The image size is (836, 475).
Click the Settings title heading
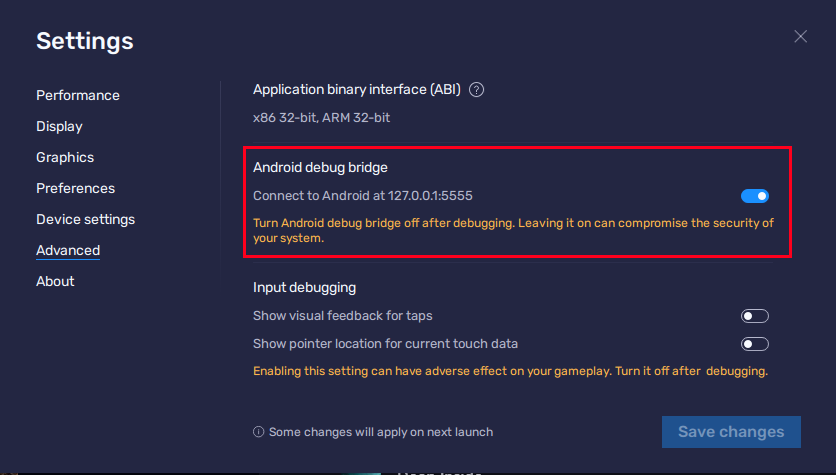(x=85, y=41)
